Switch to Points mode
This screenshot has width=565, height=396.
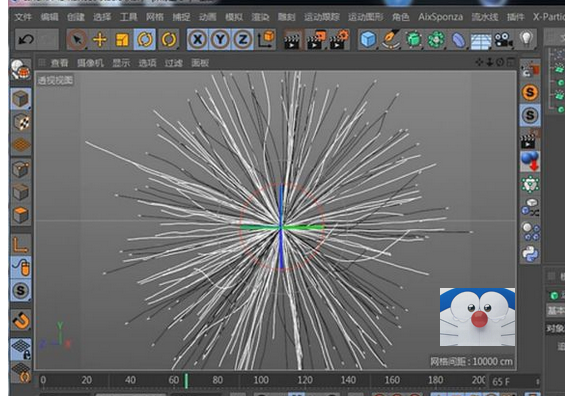coord(21,169)
